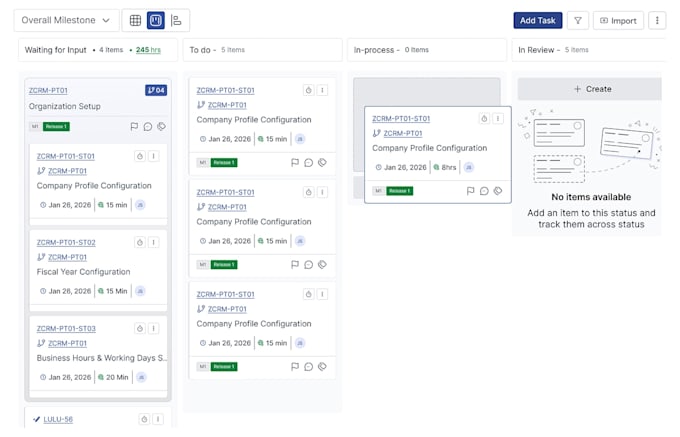Toggle the 04 subtask badge on ZCRM-PT01
The image size is (680, 437).
point(156,90)
